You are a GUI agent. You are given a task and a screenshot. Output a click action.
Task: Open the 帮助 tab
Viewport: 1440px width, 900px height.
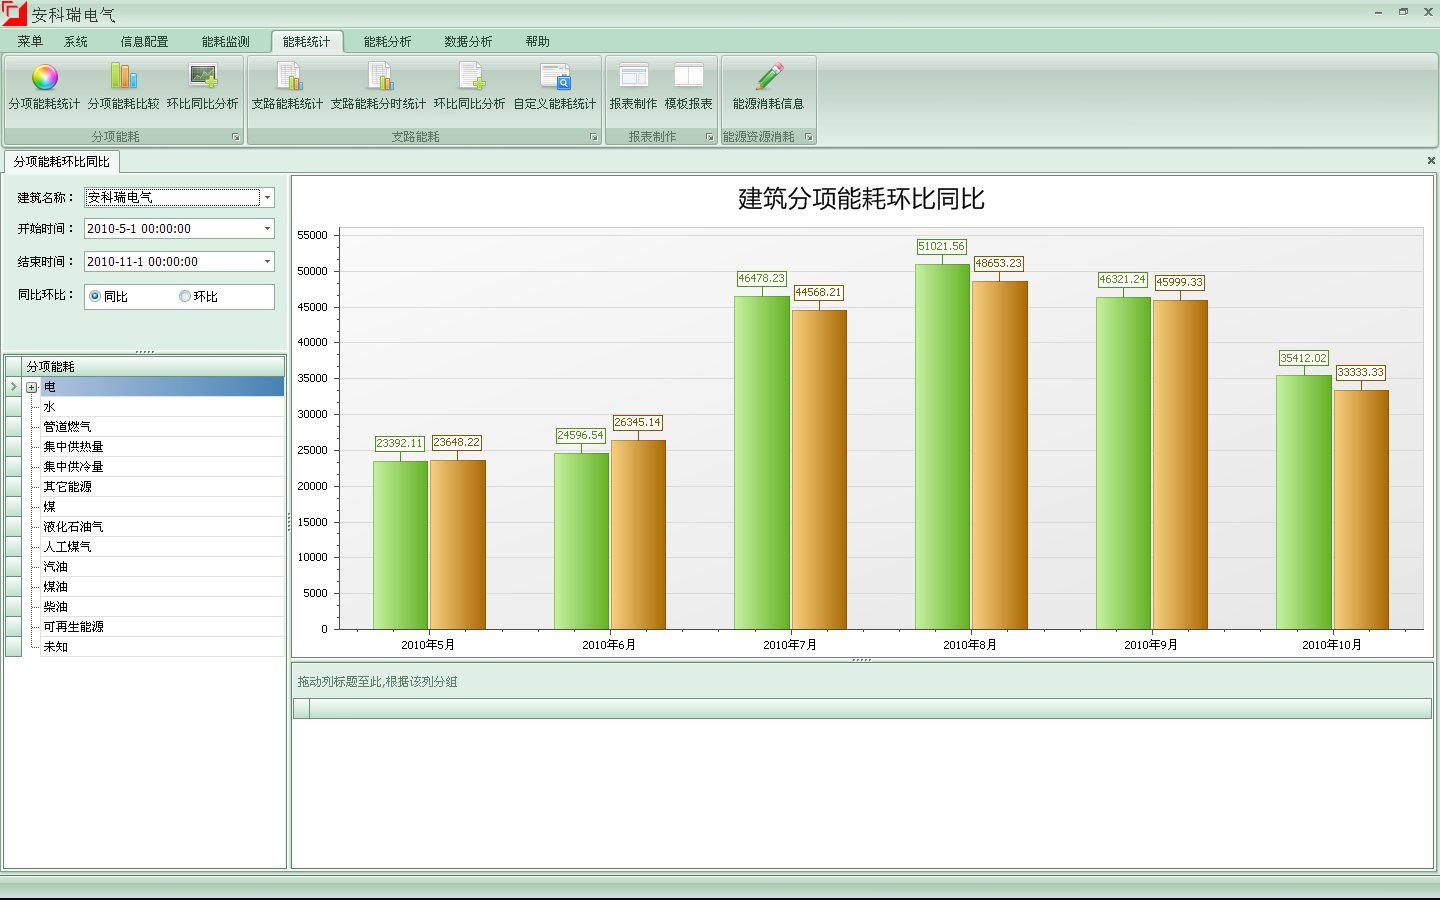pyautogui.click(x=537, y=41)
